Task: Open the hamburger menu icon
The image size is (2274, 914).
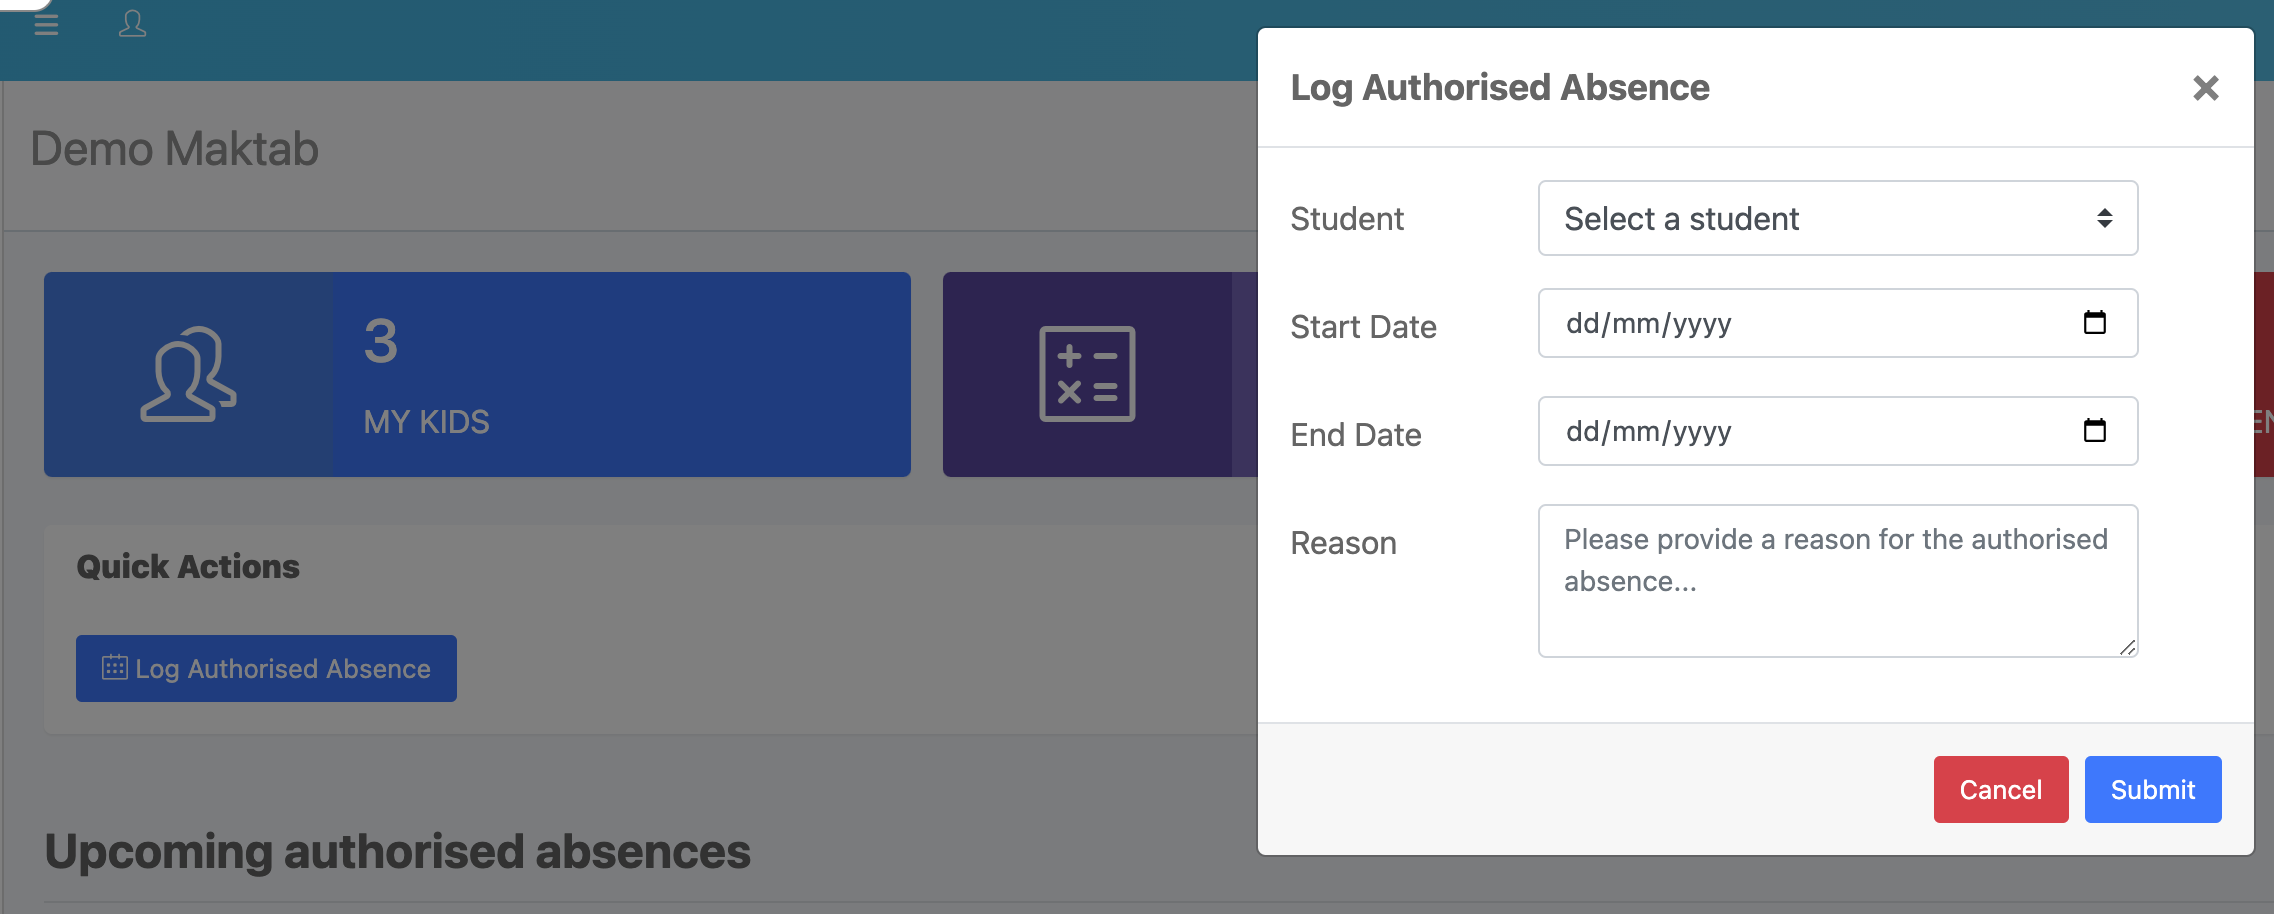Action: click(x=46, y=25)
